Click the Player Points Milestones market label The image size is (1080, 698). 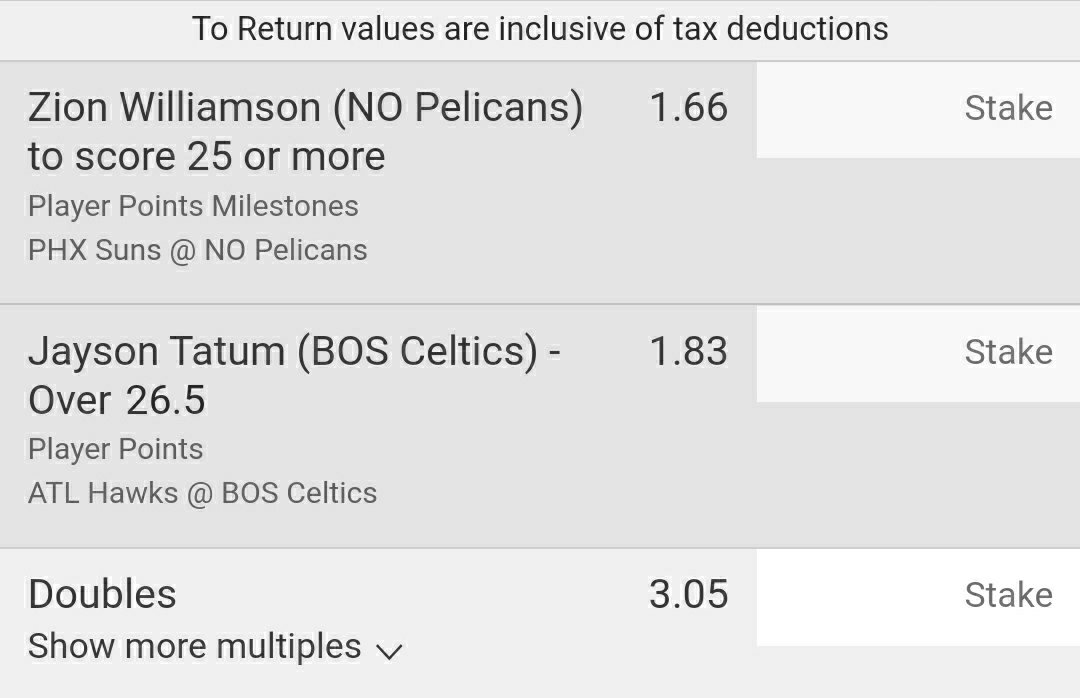(x=193, y=206)
